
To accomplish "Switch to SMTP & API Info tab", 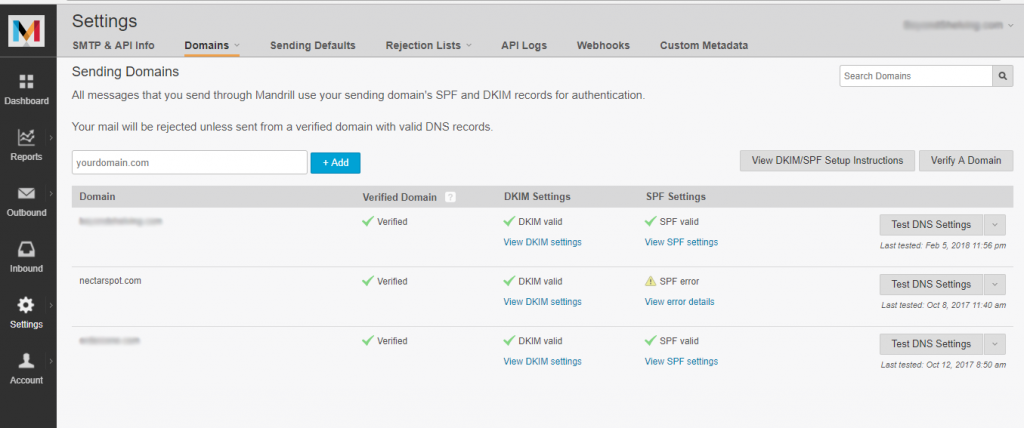I will pos(113,46).
